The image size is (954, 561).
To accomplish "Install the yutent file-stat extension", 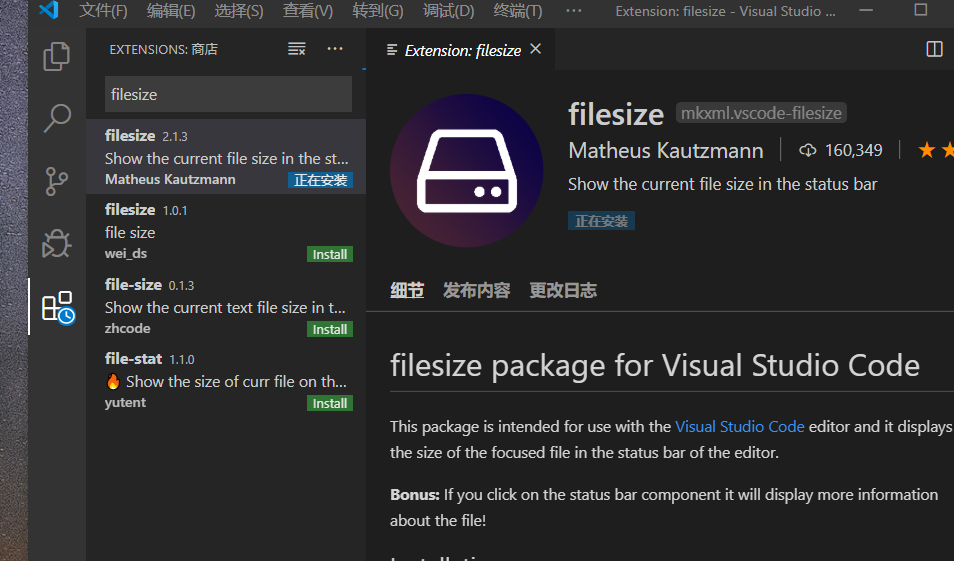I will coord(330,403).
